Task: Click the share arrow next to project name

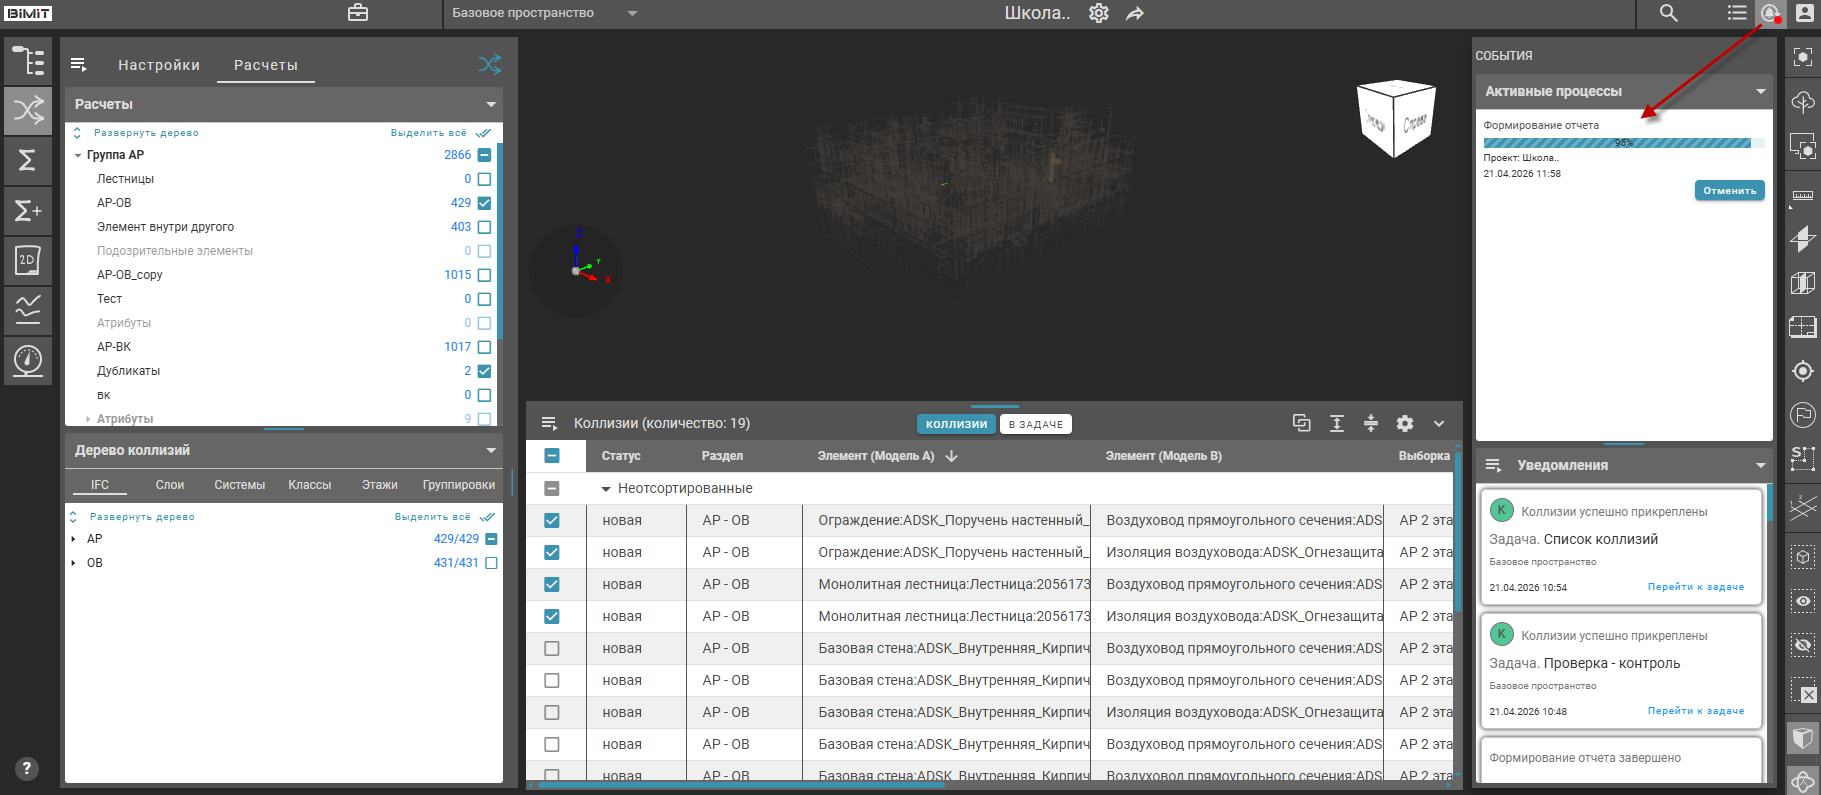Action: click(1134, 14)
